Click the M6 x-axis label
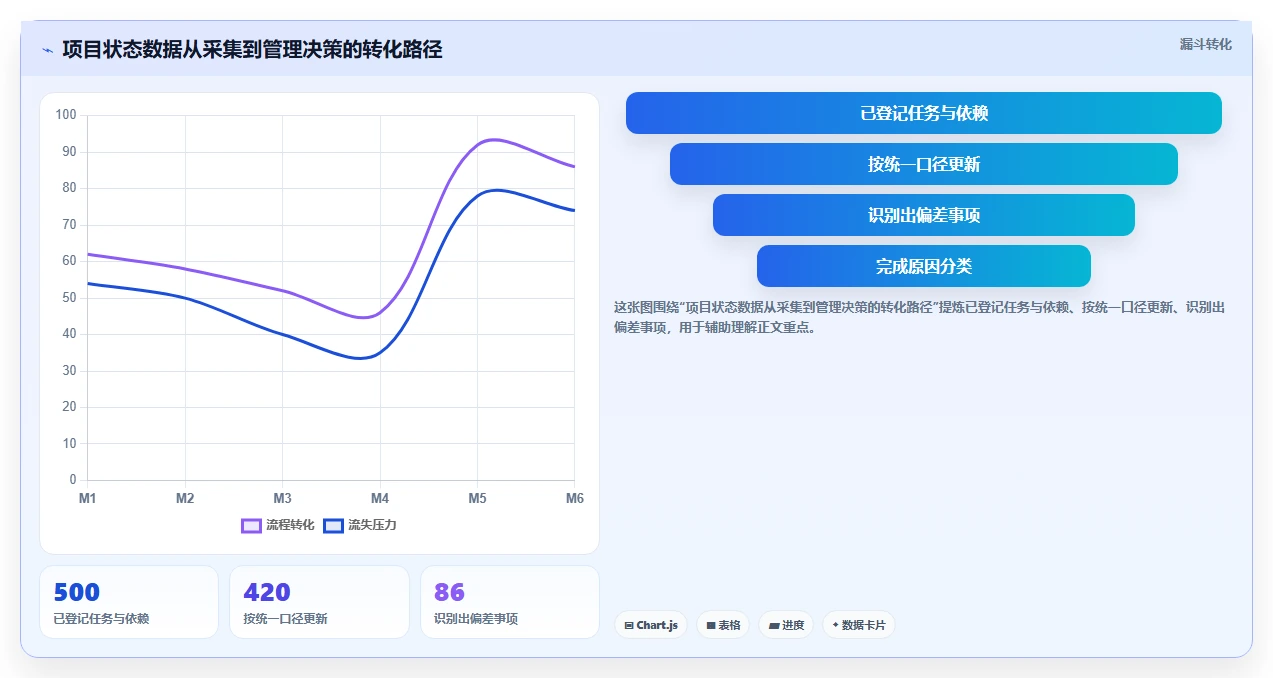Viewport: 1273px width, 678px height. [574, 497]
